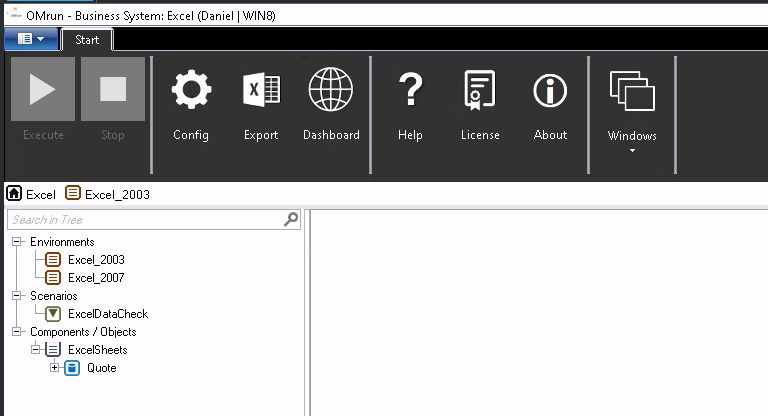
Task: Open the Dashboard globe icon
Action: [331, 89]
